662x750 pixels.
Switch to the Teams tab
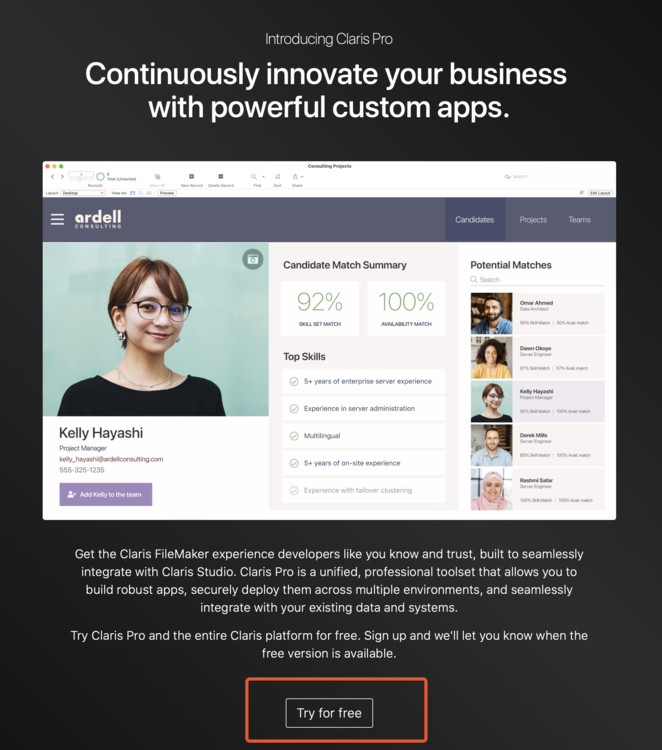point(579,220)
